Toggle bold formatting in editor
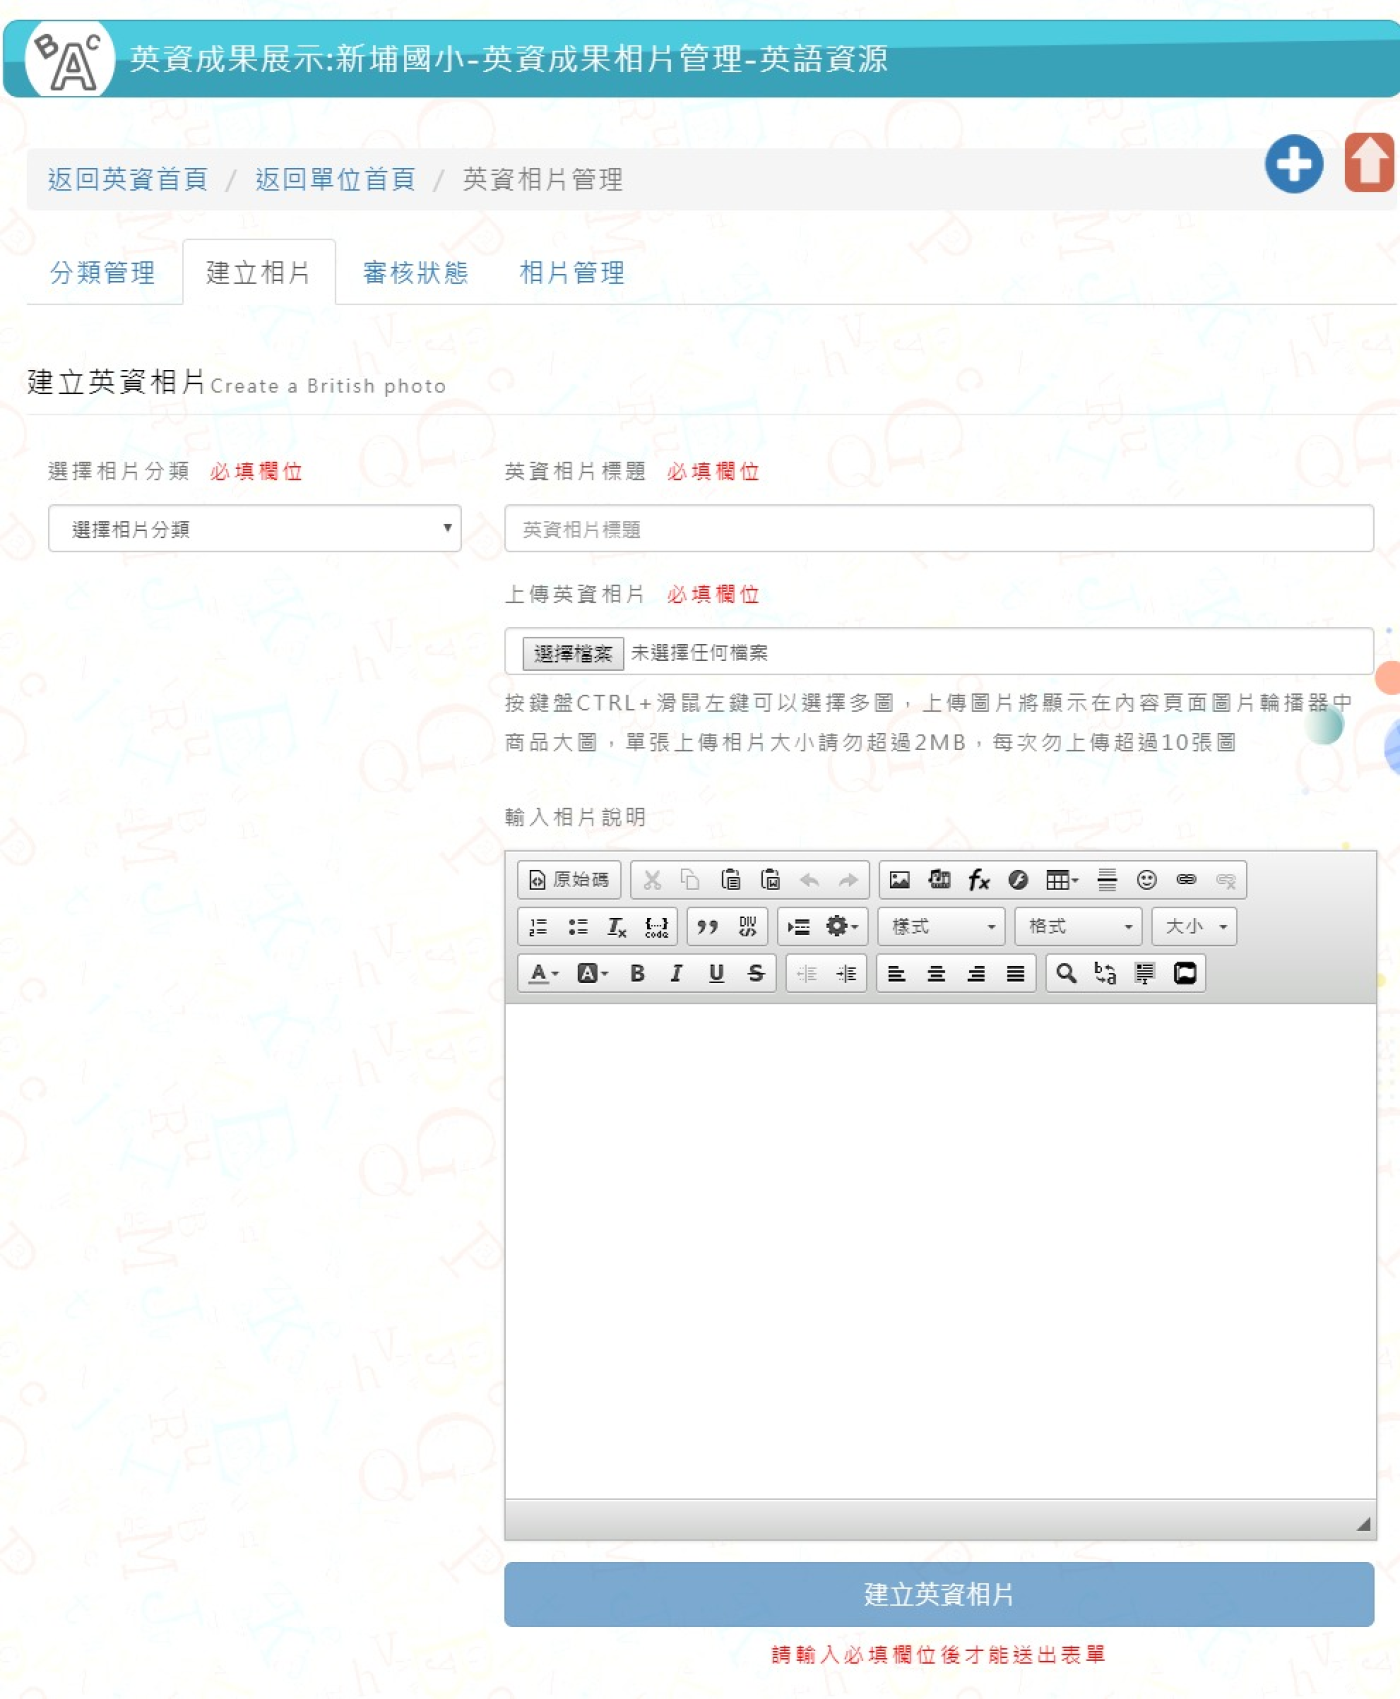The height and width of the screenshot is (1699, 1400). [637, 973]
